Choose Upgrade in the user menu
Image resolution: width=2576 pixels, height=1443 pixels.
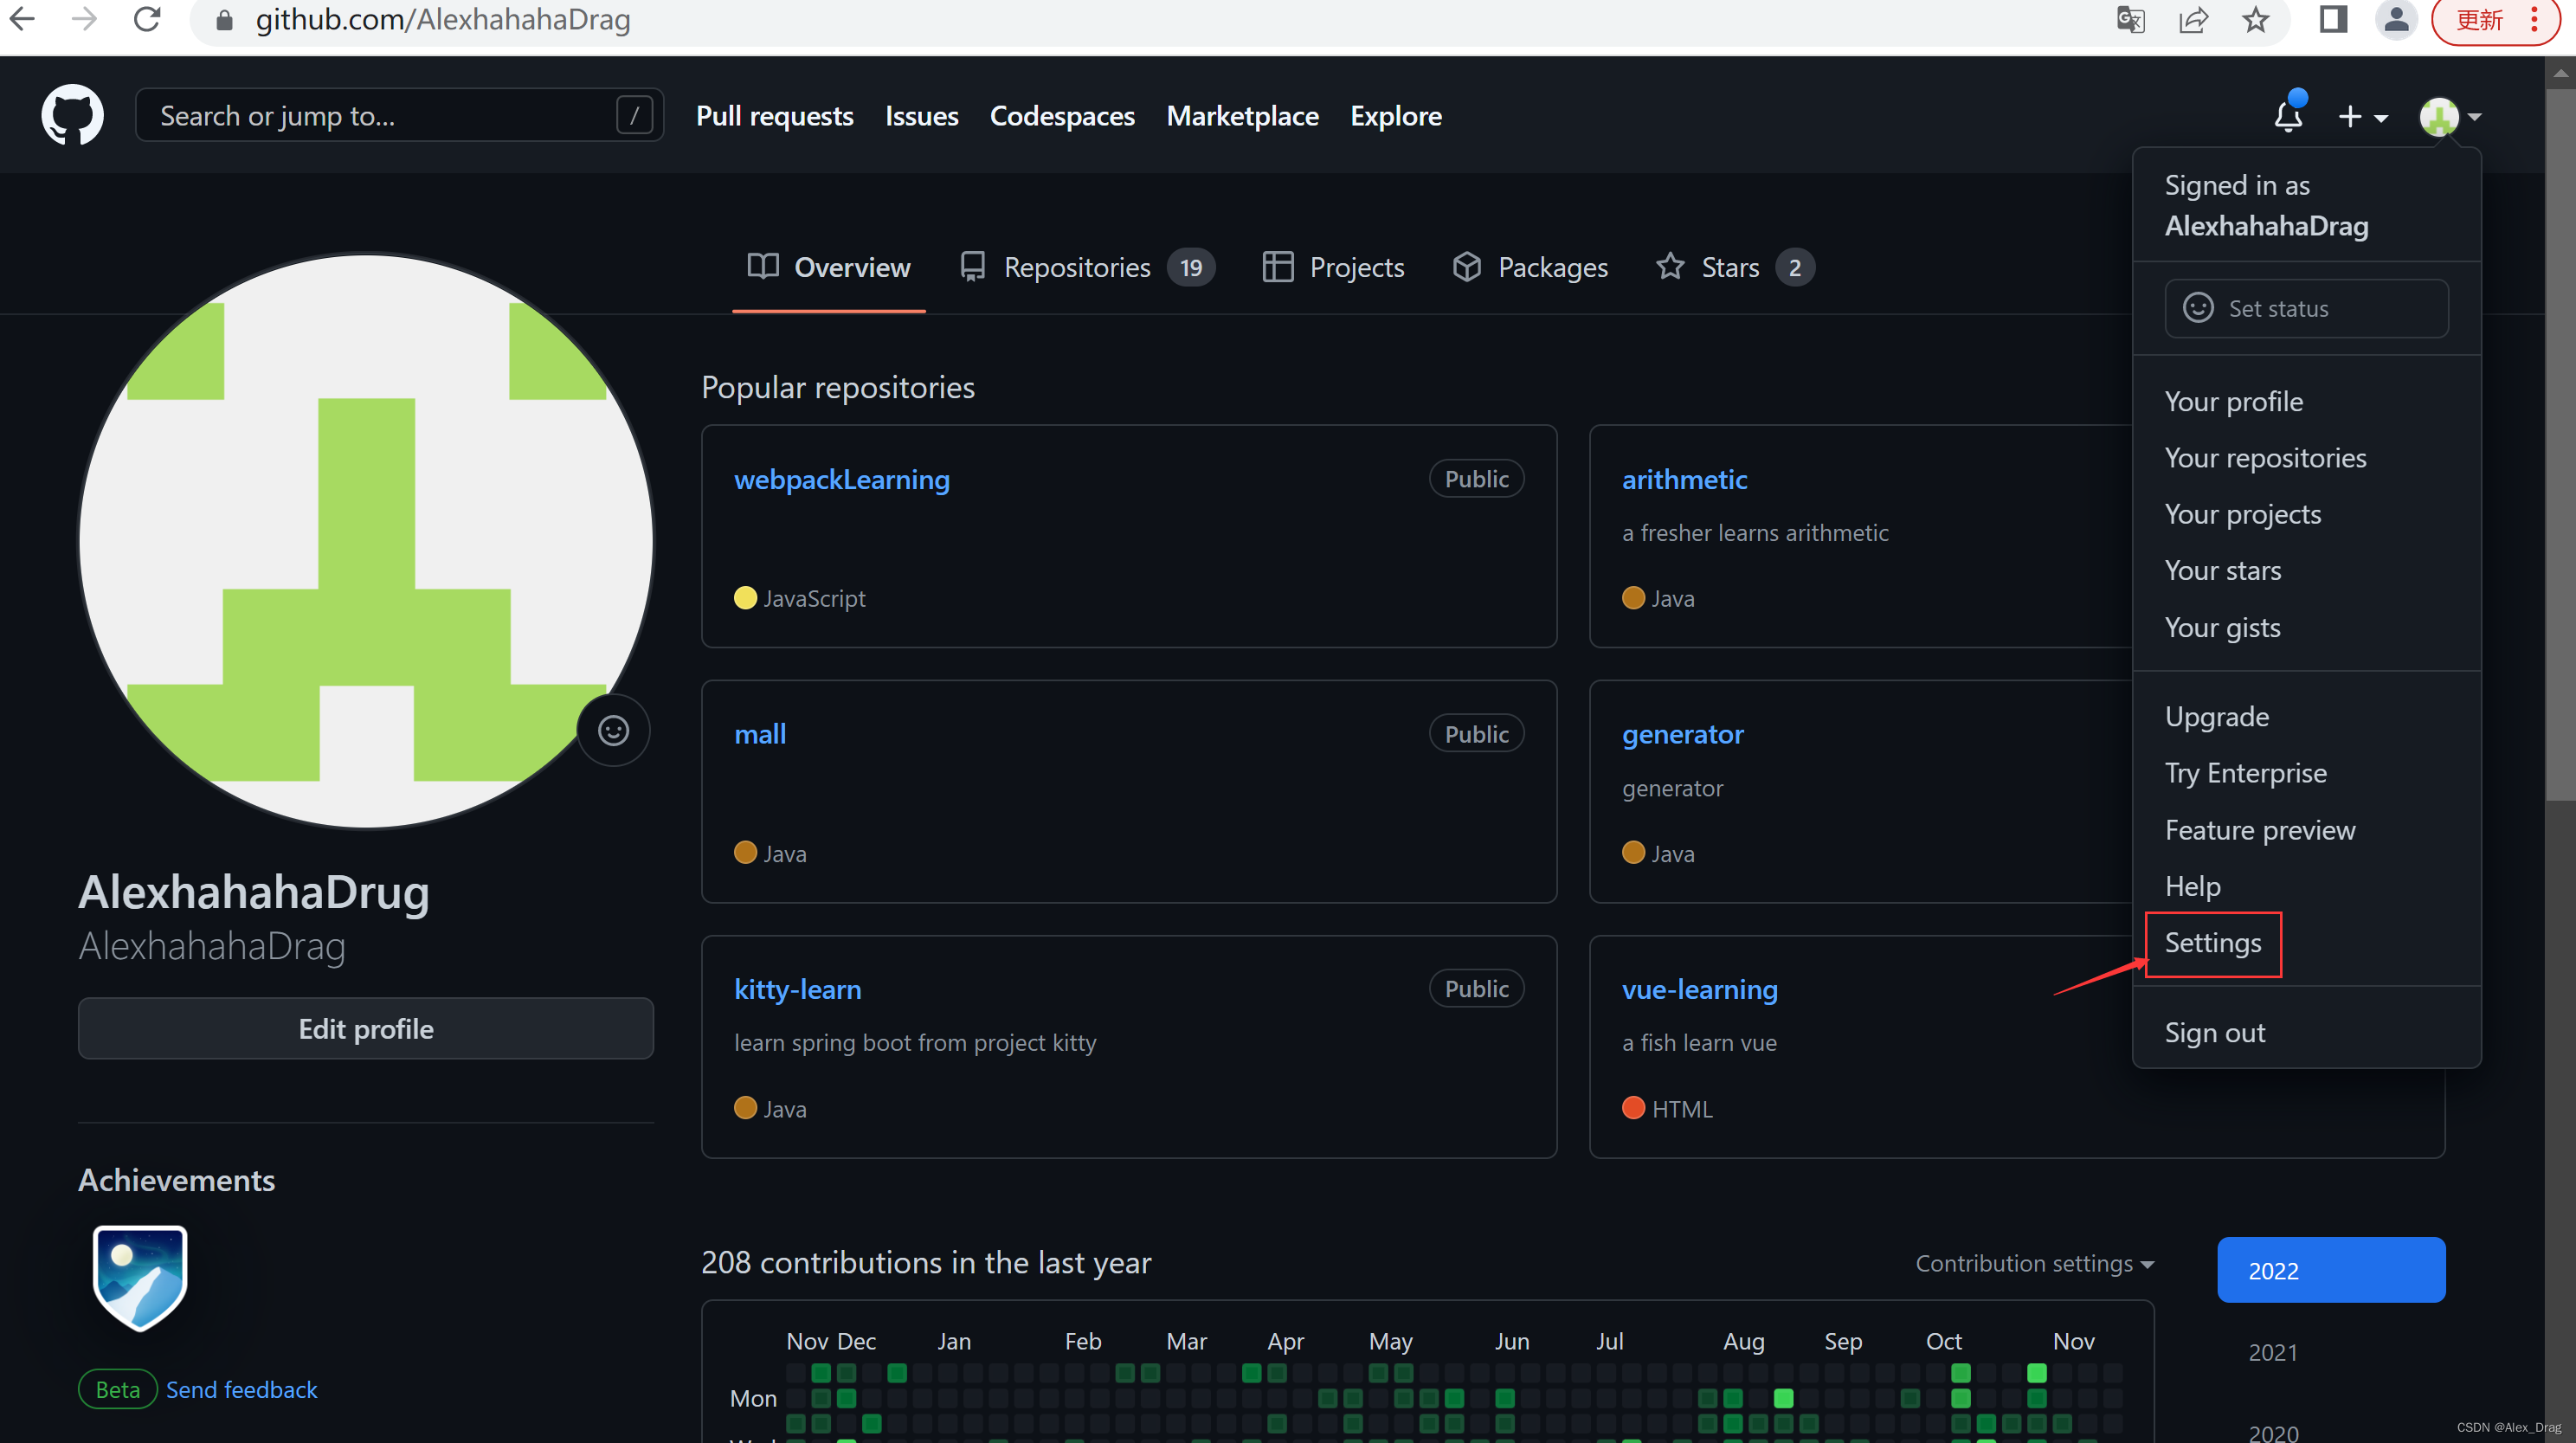(2217, 717)
